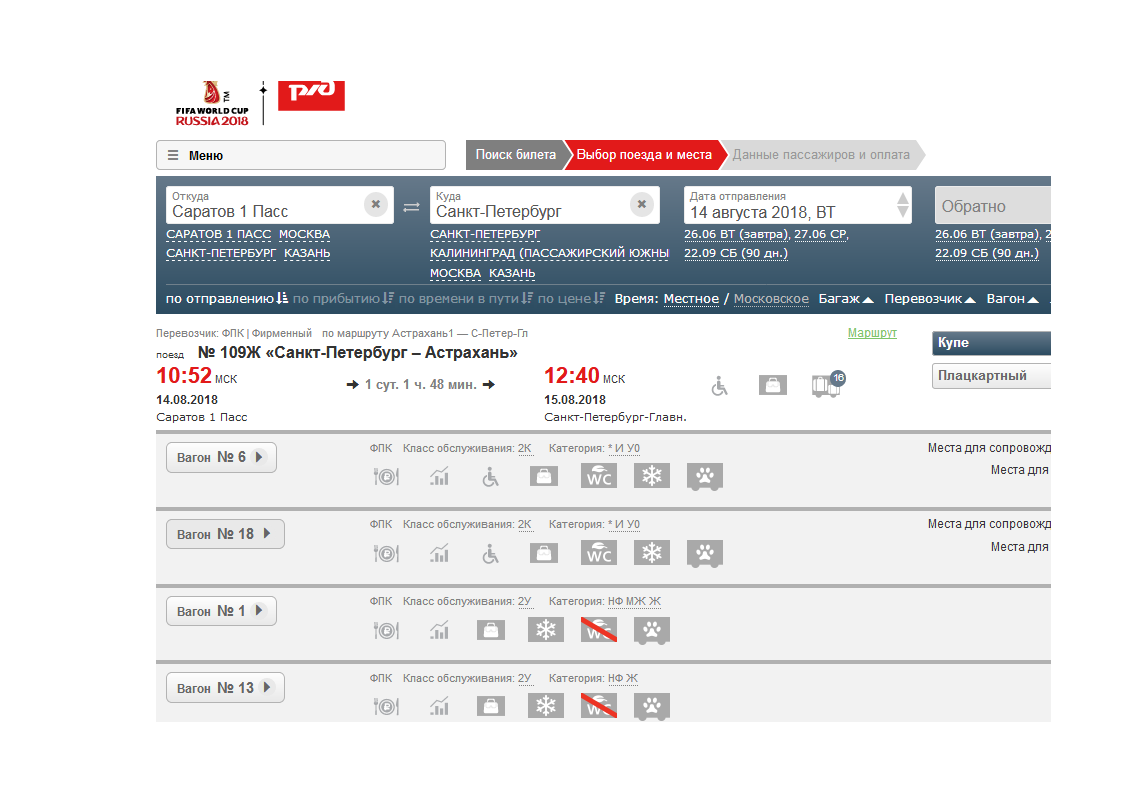The height and width of the screenshot is (793, 1122).
Task: Select the Плацкартный car type tab
Action: click(x=991, y=376)
